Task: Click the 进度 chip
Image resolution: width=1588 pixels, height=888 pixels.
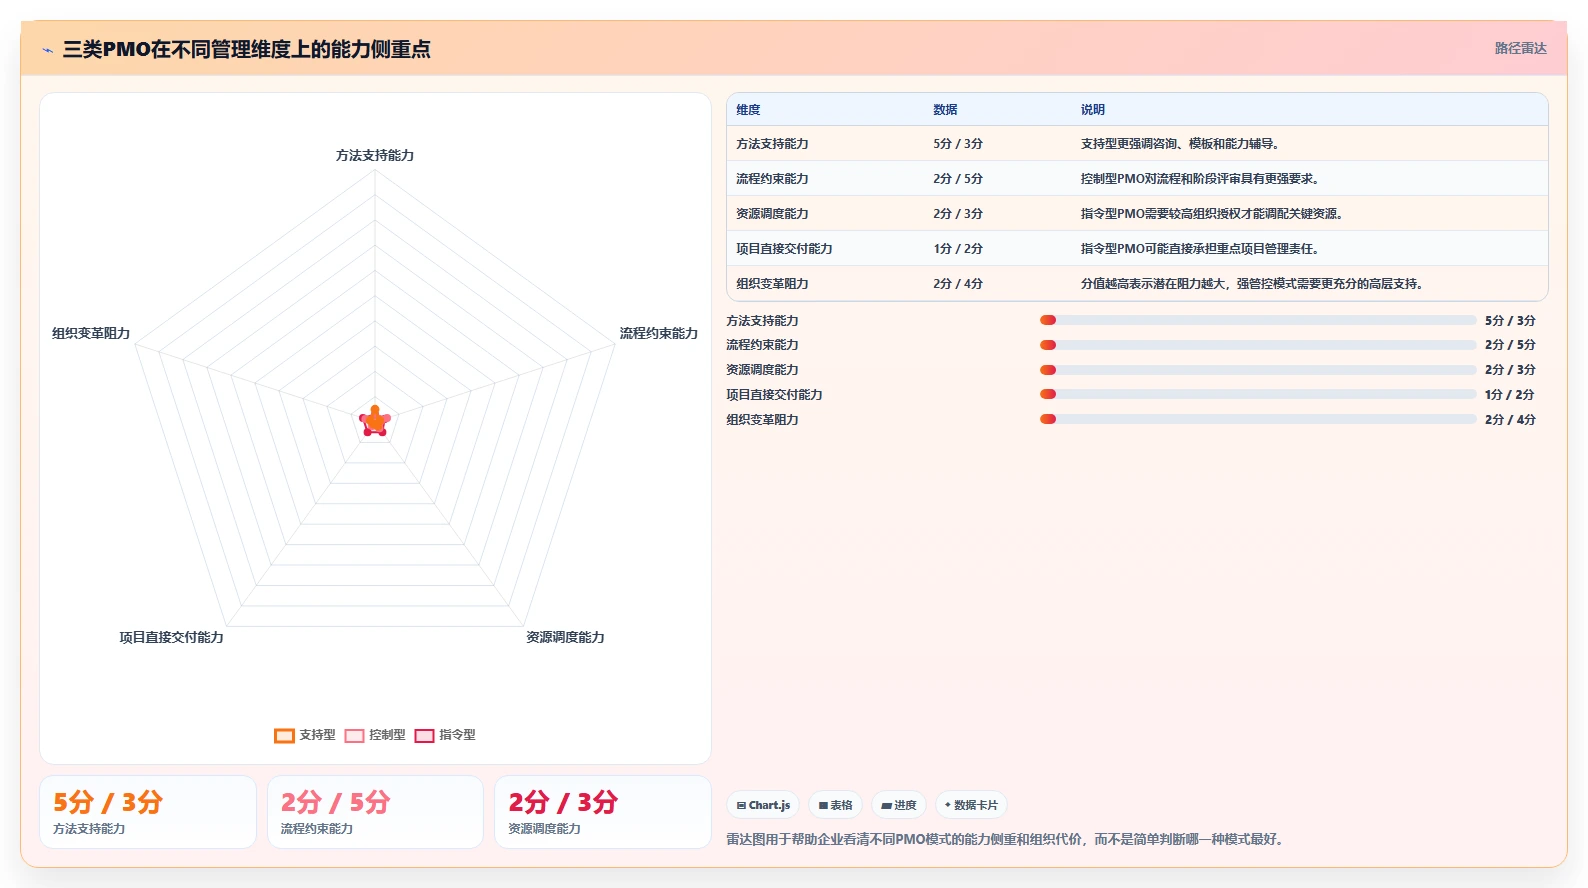Action: (899, 805)
